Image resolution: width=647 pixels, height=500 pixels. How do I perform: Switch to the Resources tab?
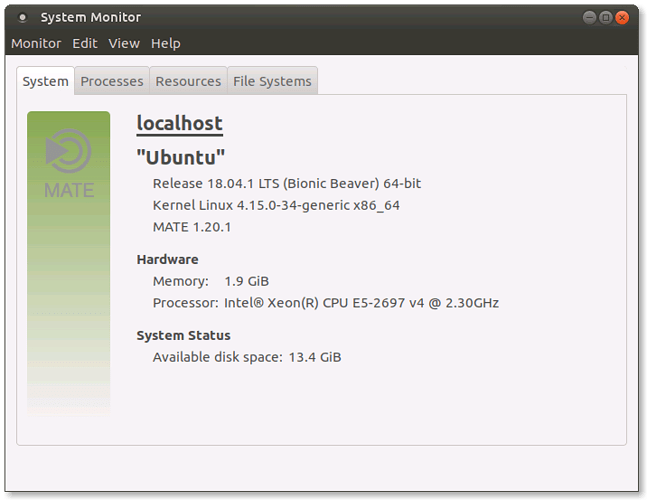tap(188, 81)
